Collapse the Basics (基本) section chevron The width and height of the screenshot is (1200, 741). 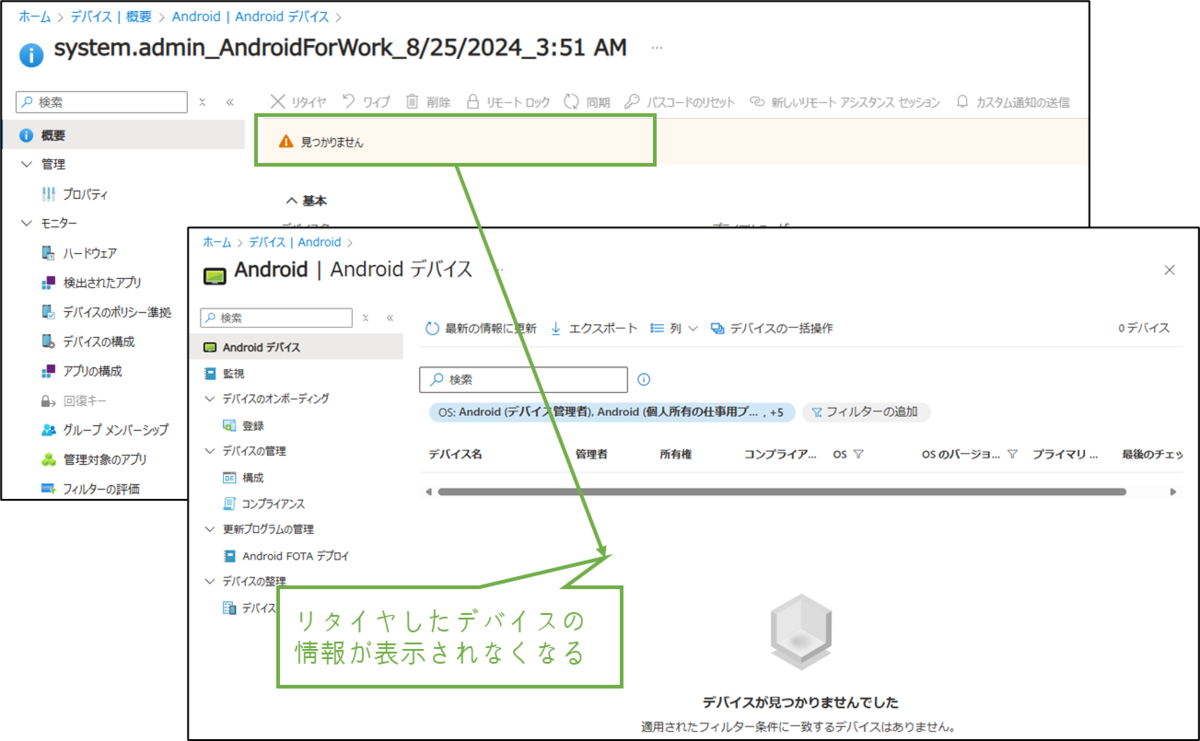[x=291, y=201]
